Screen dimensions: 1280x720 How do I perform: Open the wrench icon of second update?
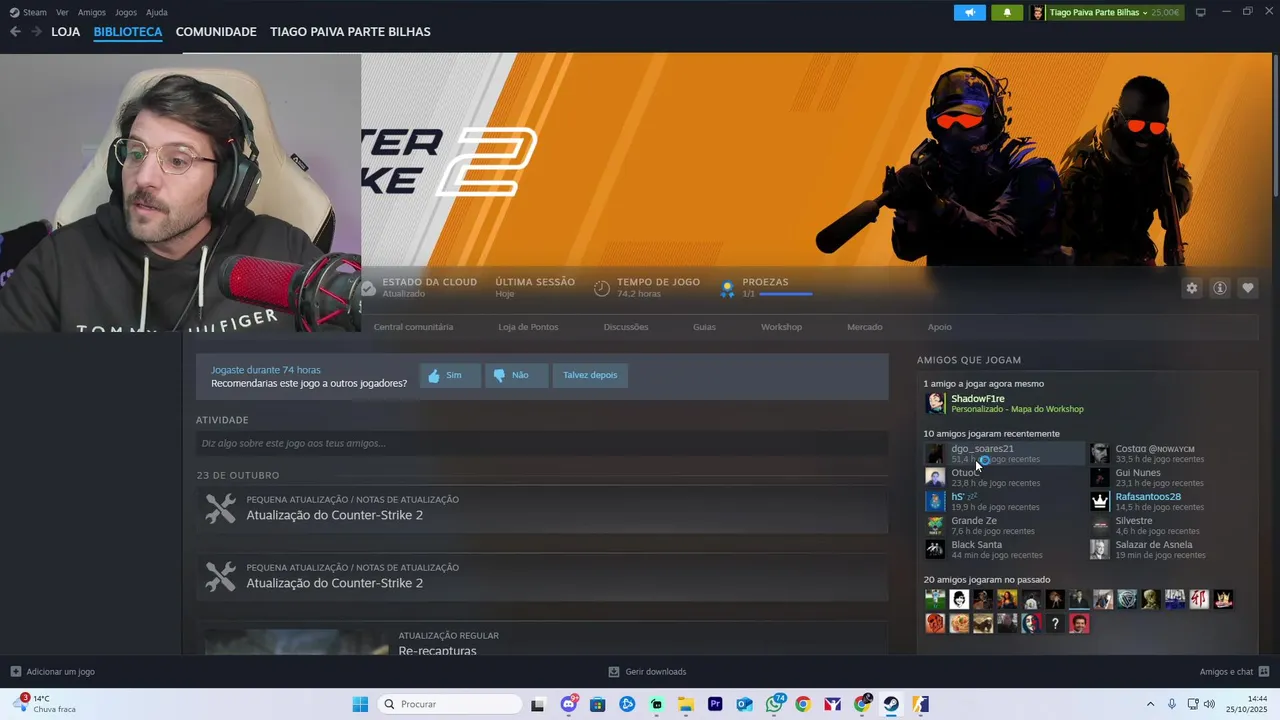click(220, 576)
